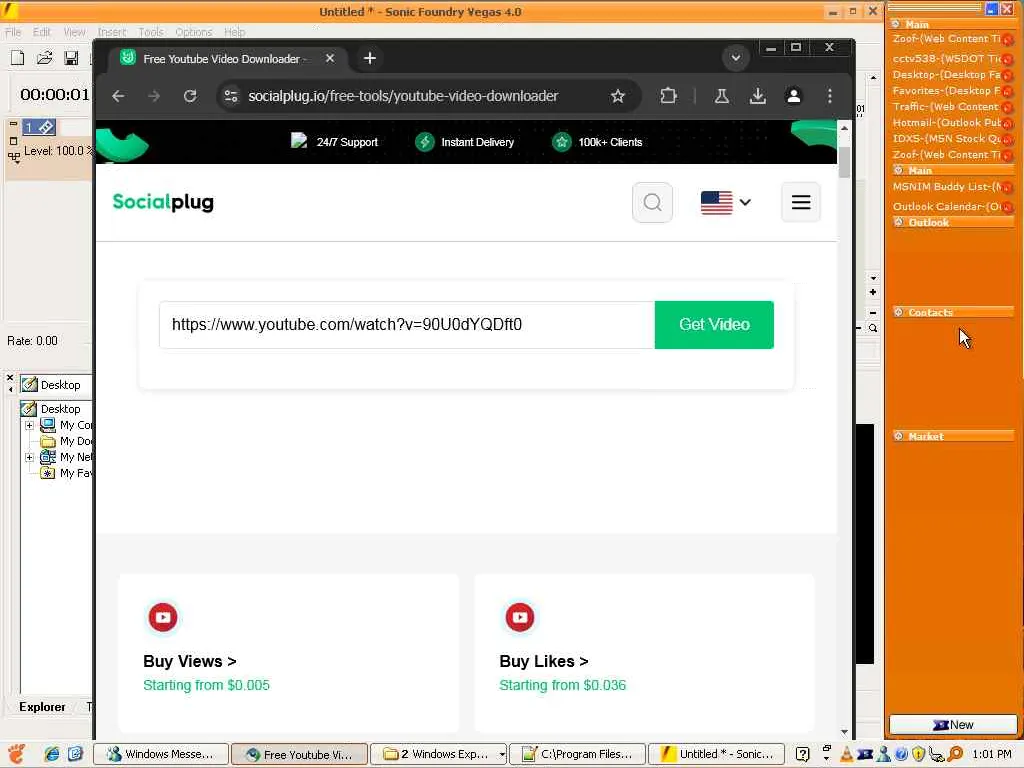Open the Vegas View menu
Image resolution: width=1024 pixels, height=768 pixels.
point(74,32)
